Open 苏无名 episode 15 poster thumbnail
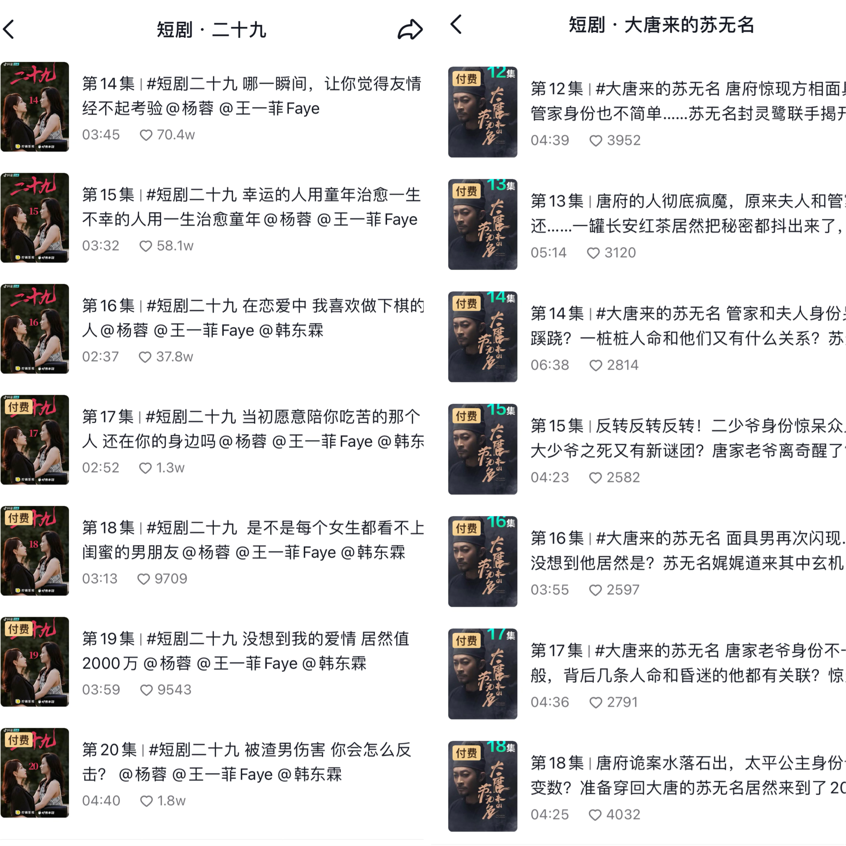846x846 pixels. pyautogui.click(x=483, y=449)
